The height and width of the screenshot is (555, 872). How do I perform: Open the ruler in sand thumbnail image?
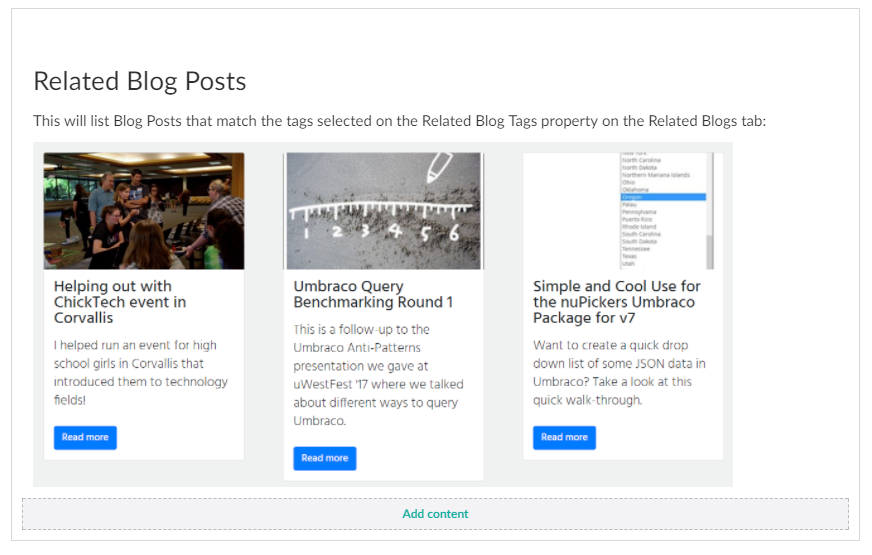click(384, 211)
